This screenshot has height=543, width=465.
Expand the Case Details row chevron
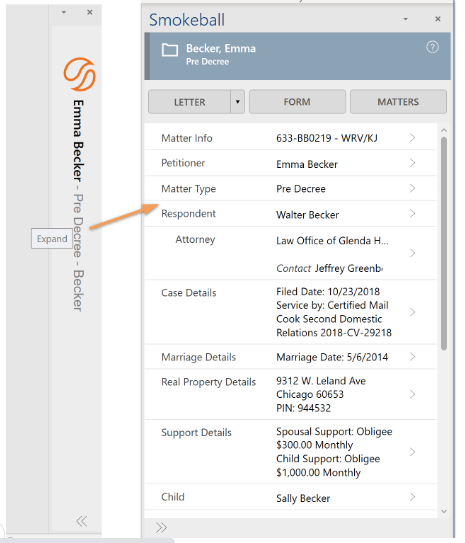pos(412,312)
